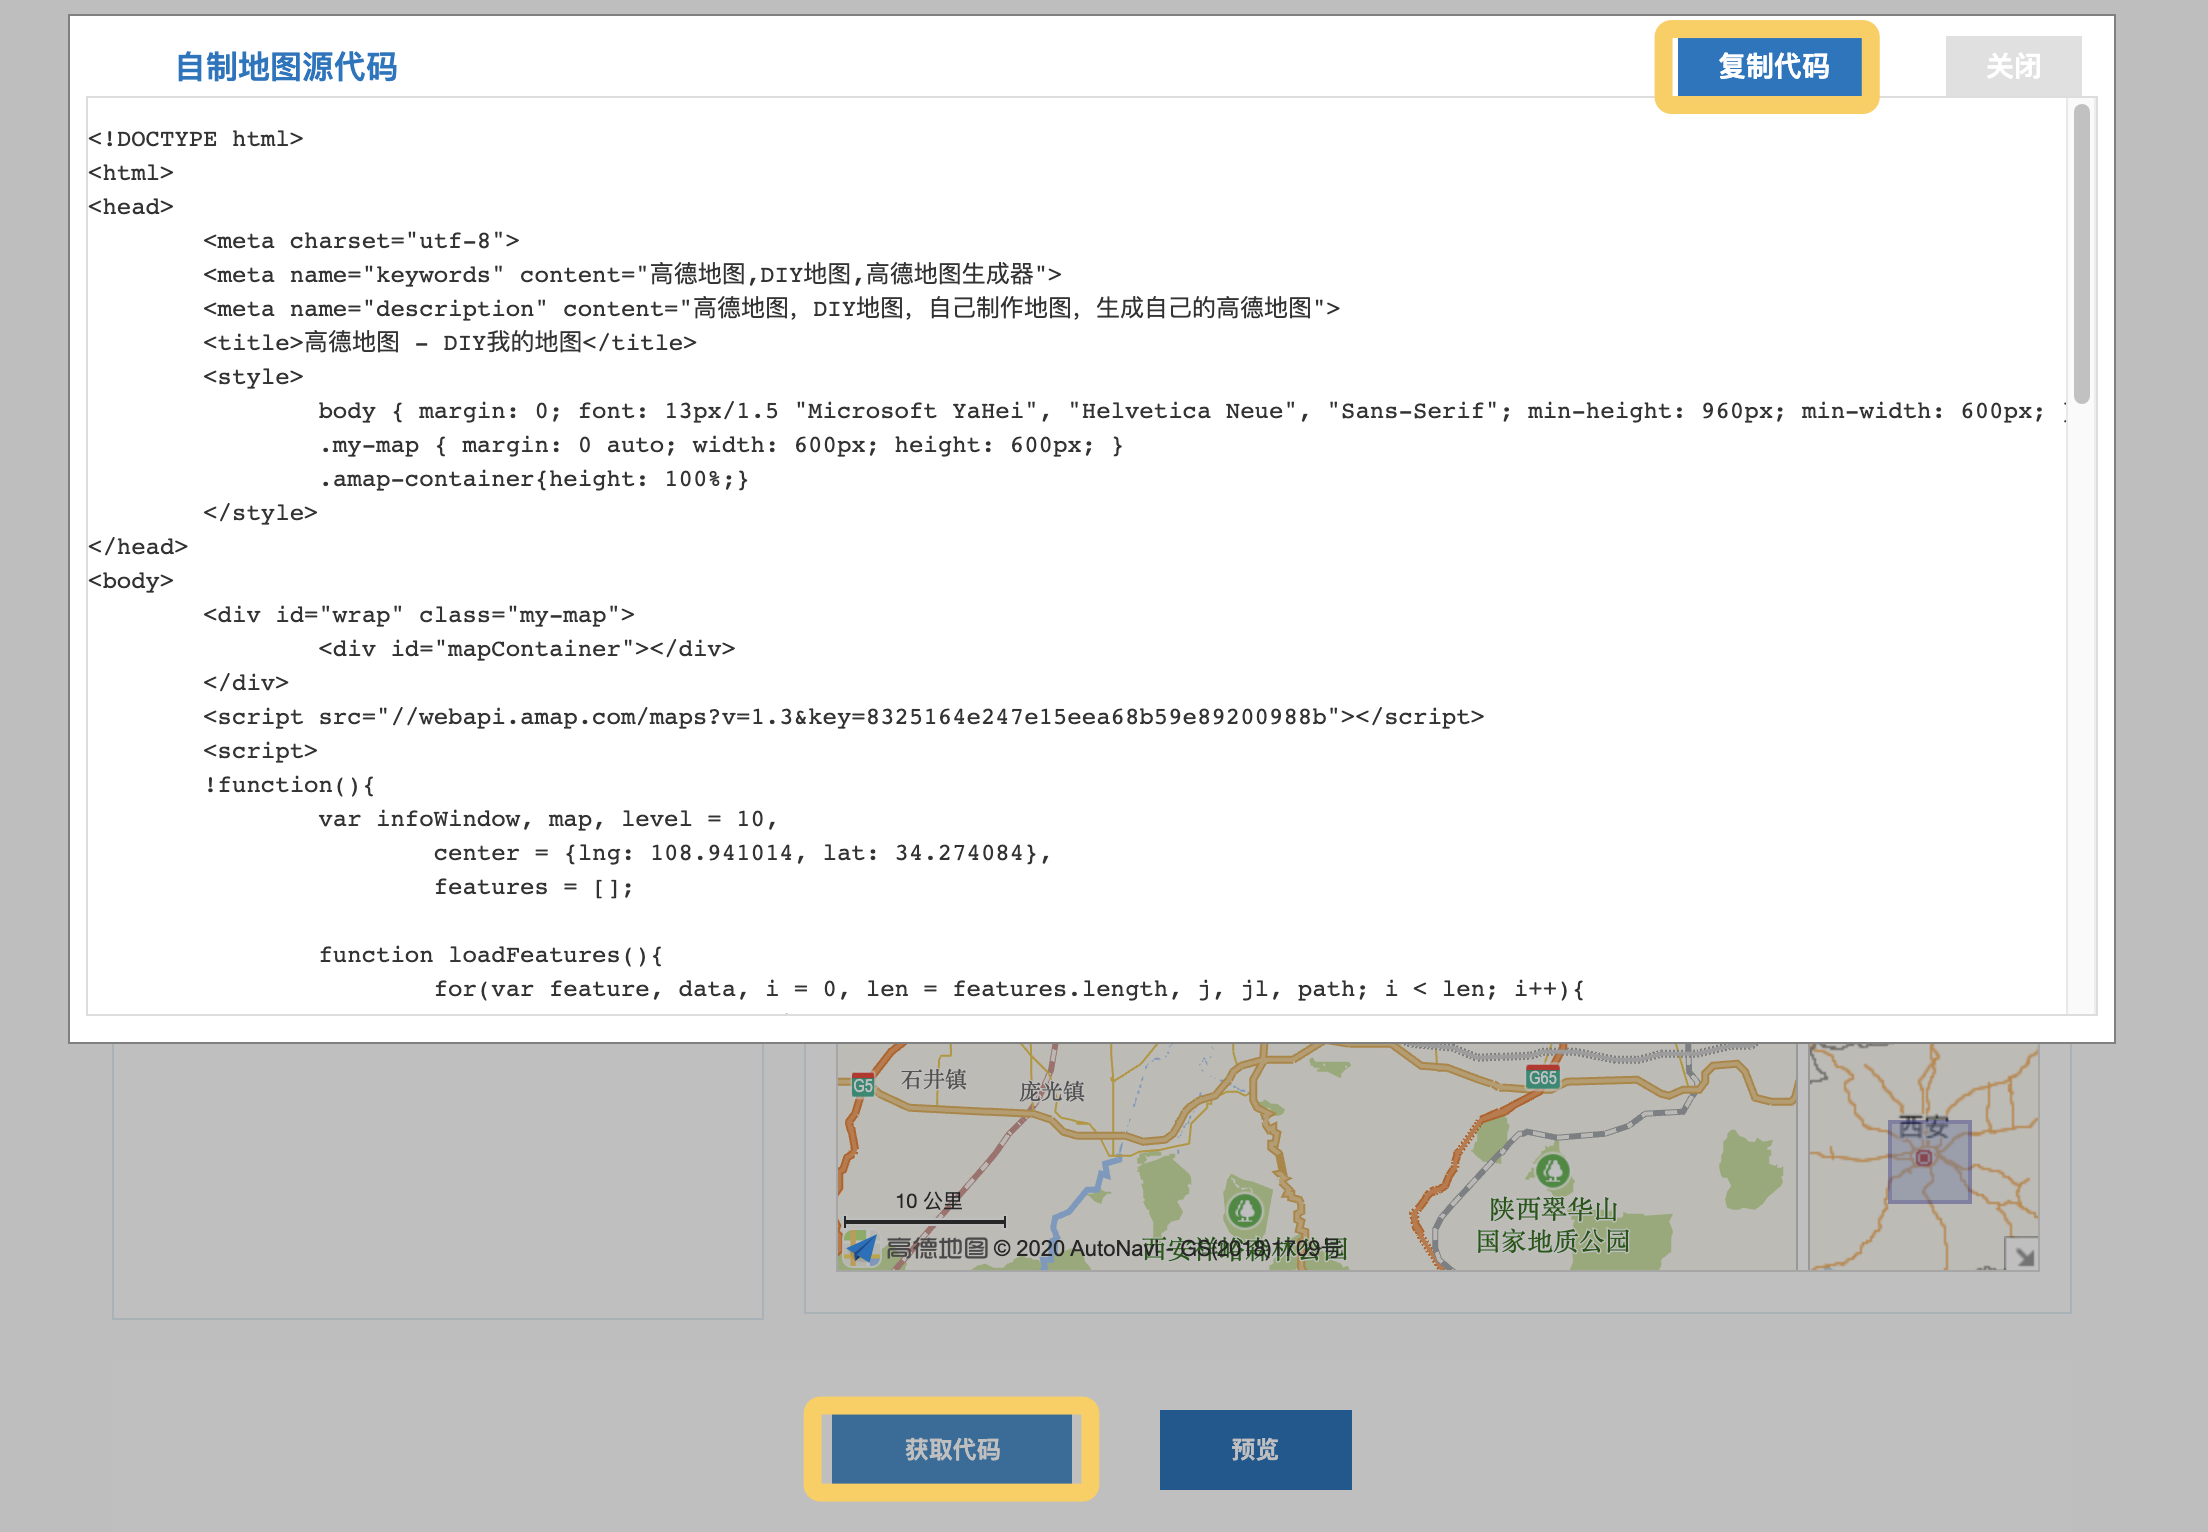This screenshot has width=2208, height=1532.
Task: Open the 预览 preview button
Action: click(1255, 1449)
